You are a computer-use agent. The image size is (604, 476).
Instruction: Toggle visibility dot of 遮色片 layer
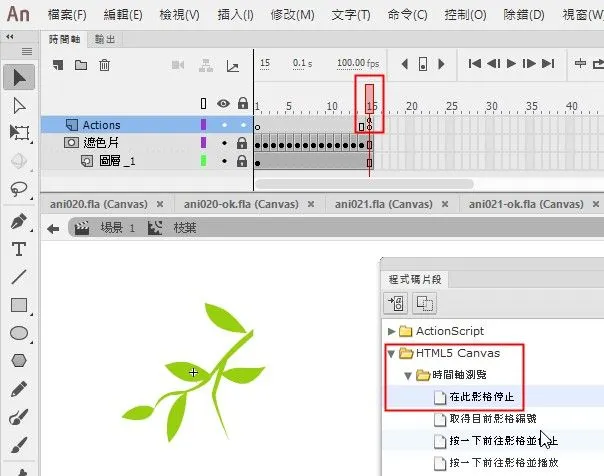224,143
